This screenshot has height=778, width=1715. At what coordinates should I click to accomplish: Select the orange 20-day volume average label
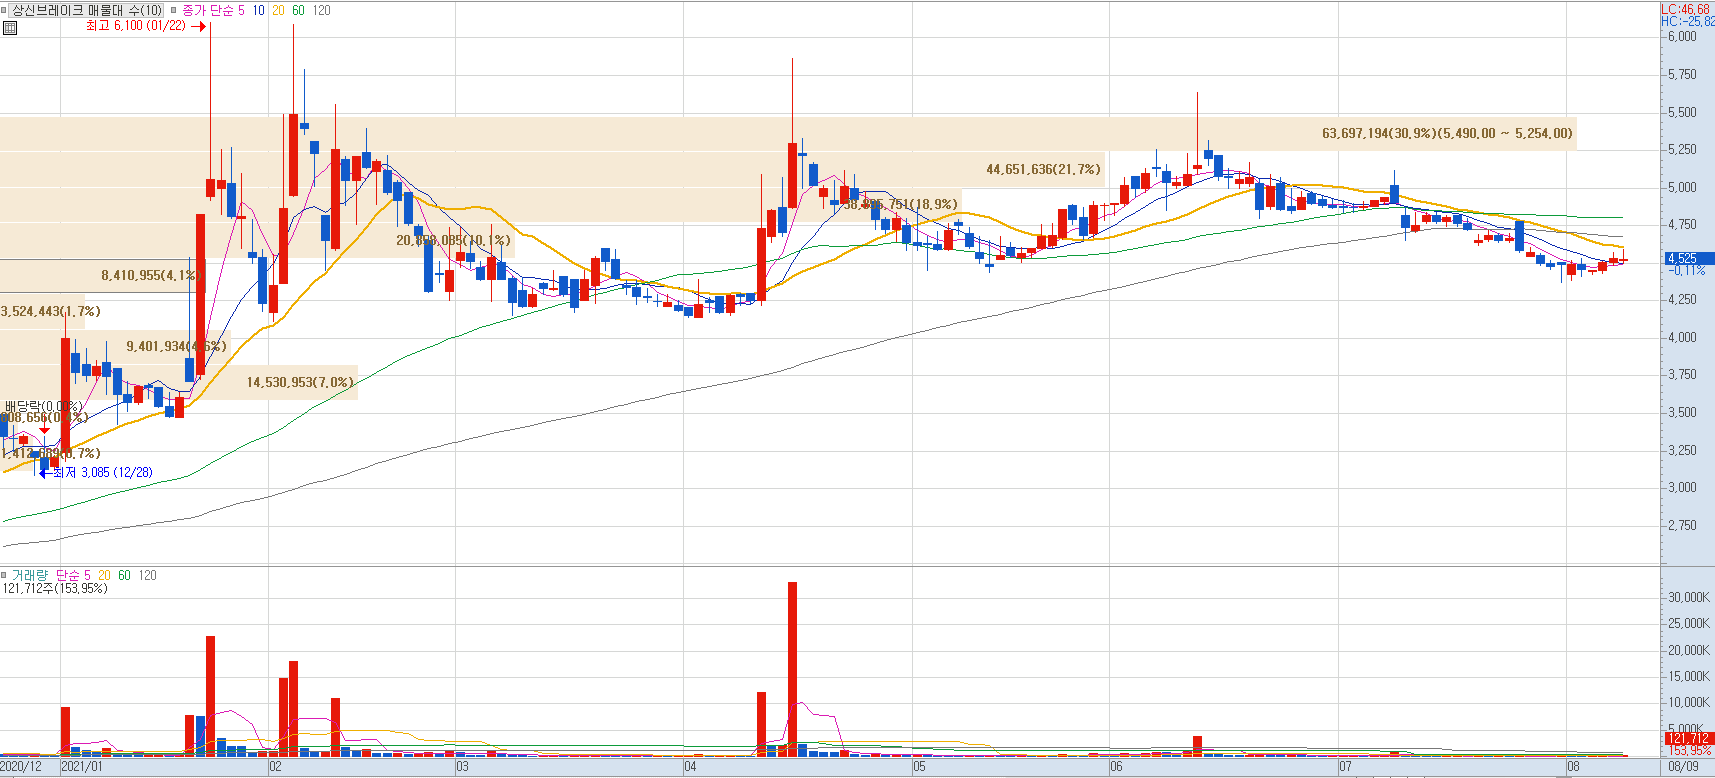tap(104, 575)
